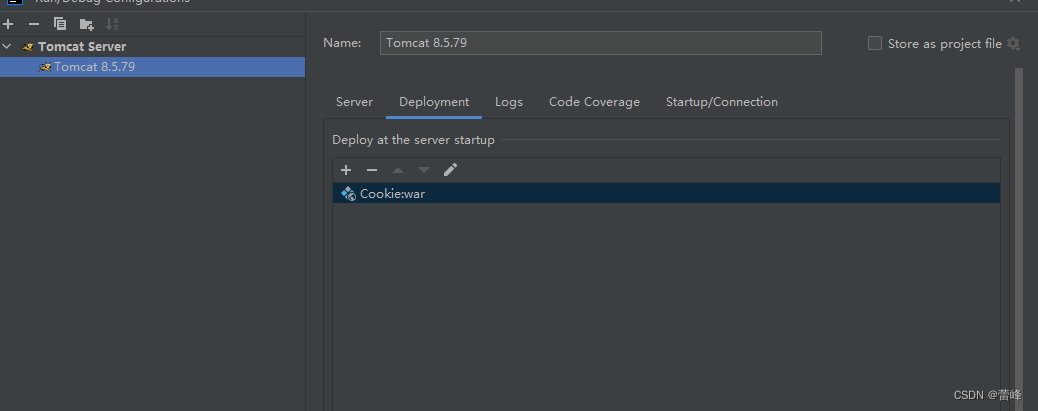Screen dimensions: 1038x411
Task: Select Tomcat Server group in tree
Action: 81,47
